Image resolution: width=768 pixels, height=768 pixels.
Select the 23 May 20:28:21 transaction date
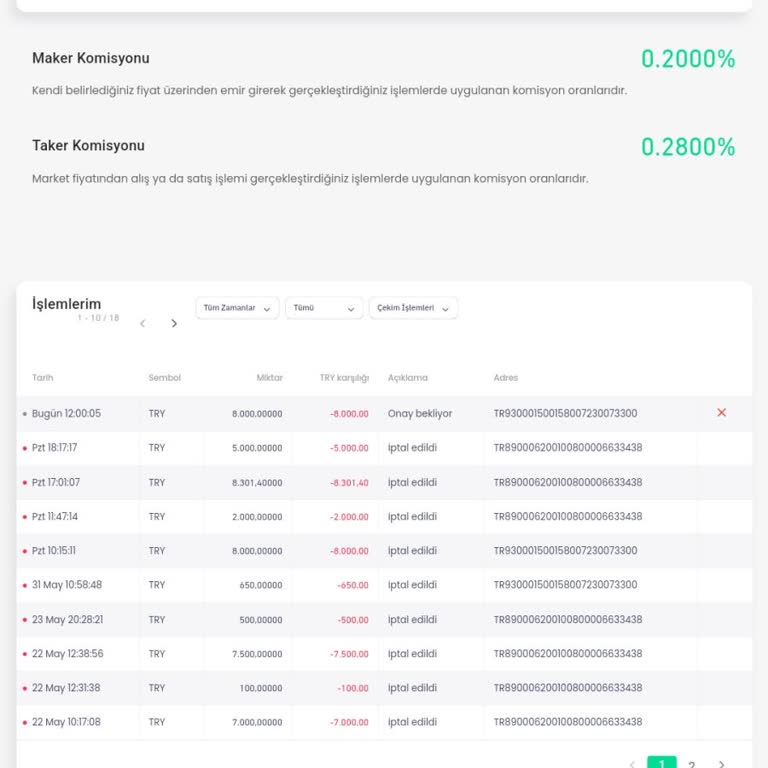[x=68, y=620]
